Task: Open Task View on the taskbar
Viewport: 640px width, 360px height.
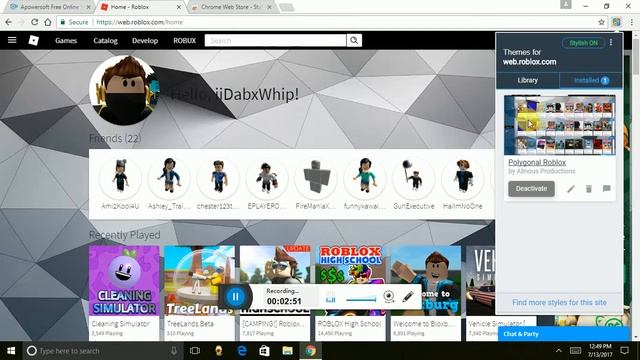Action: [x=195, y=351]
